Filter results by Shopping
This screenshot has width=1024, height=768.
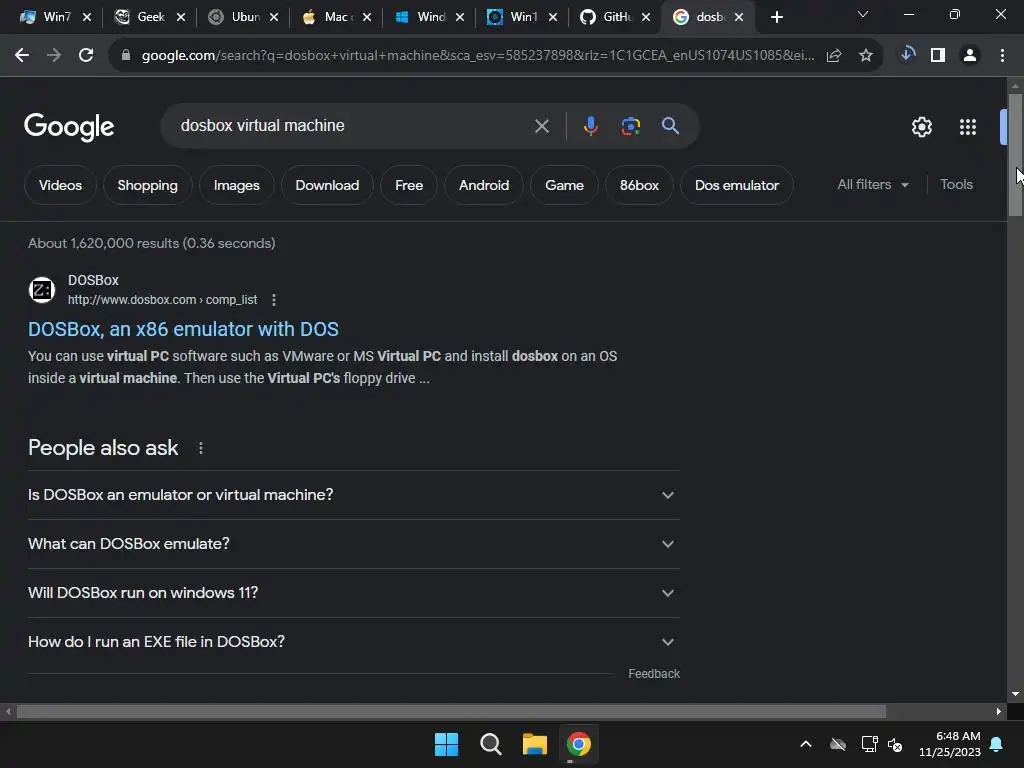tap(148, 185)
